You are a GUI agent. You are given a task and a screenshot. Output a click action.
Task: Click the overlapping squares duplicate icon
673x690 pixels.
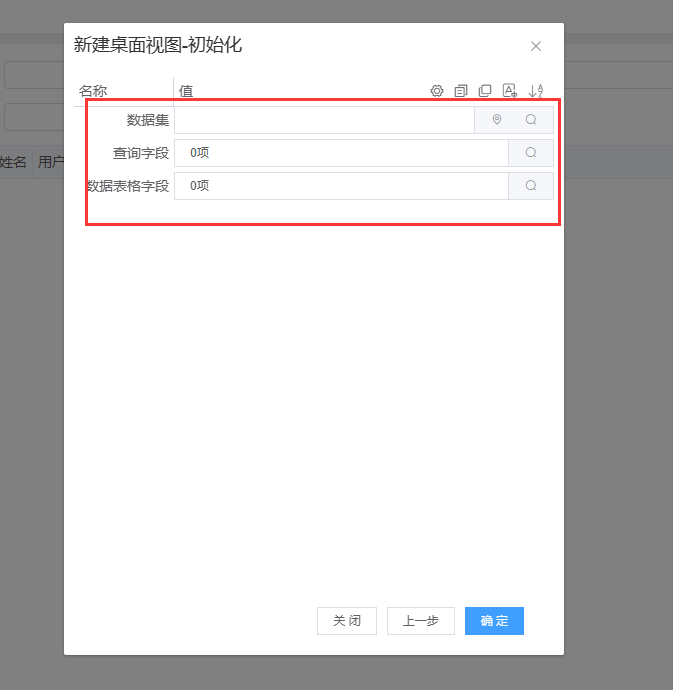tap(485, 91)
